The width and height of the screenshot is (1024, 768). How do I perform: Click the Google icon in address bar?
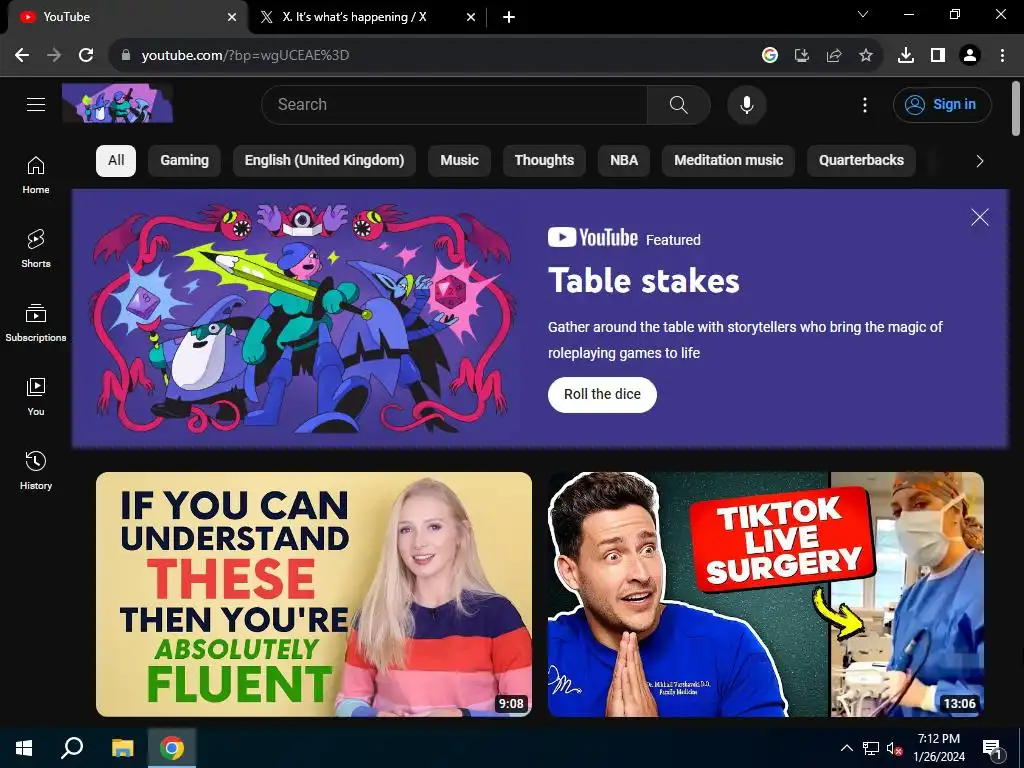770,56
